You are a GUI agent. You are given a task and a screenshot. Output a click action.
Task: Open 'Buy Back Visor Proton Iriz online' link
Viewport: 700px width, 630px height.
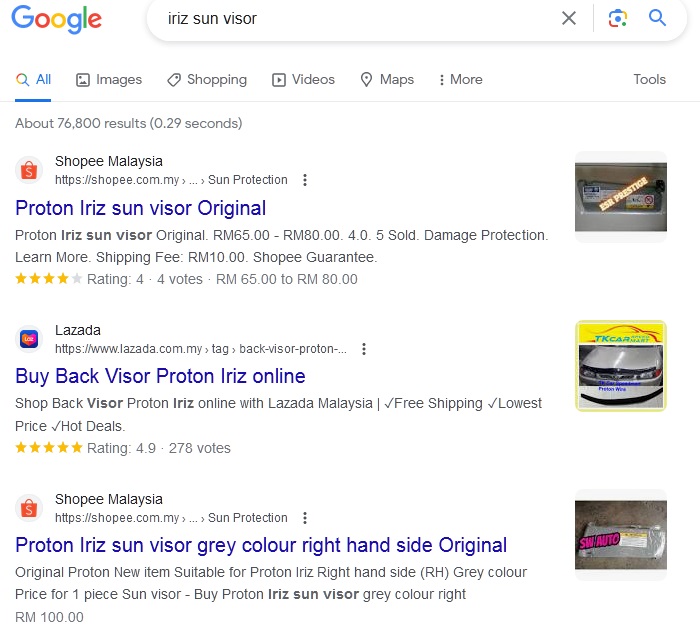tap(160, 376)
